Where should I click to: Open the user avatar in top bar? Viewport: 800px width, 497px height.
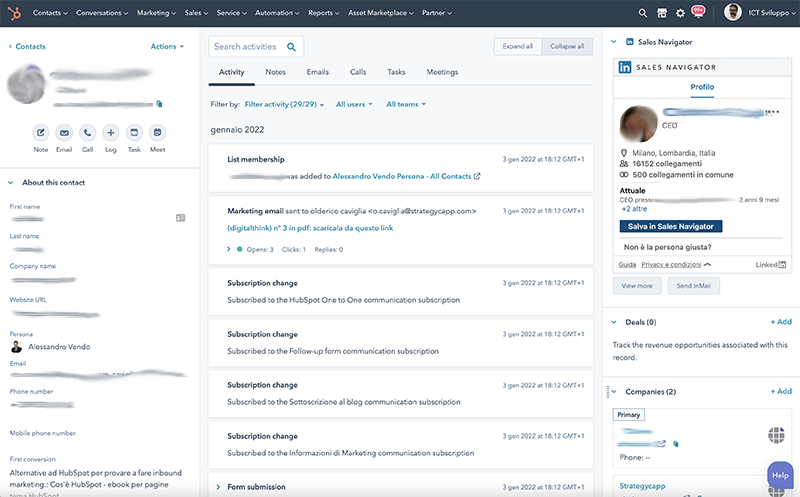733,12
